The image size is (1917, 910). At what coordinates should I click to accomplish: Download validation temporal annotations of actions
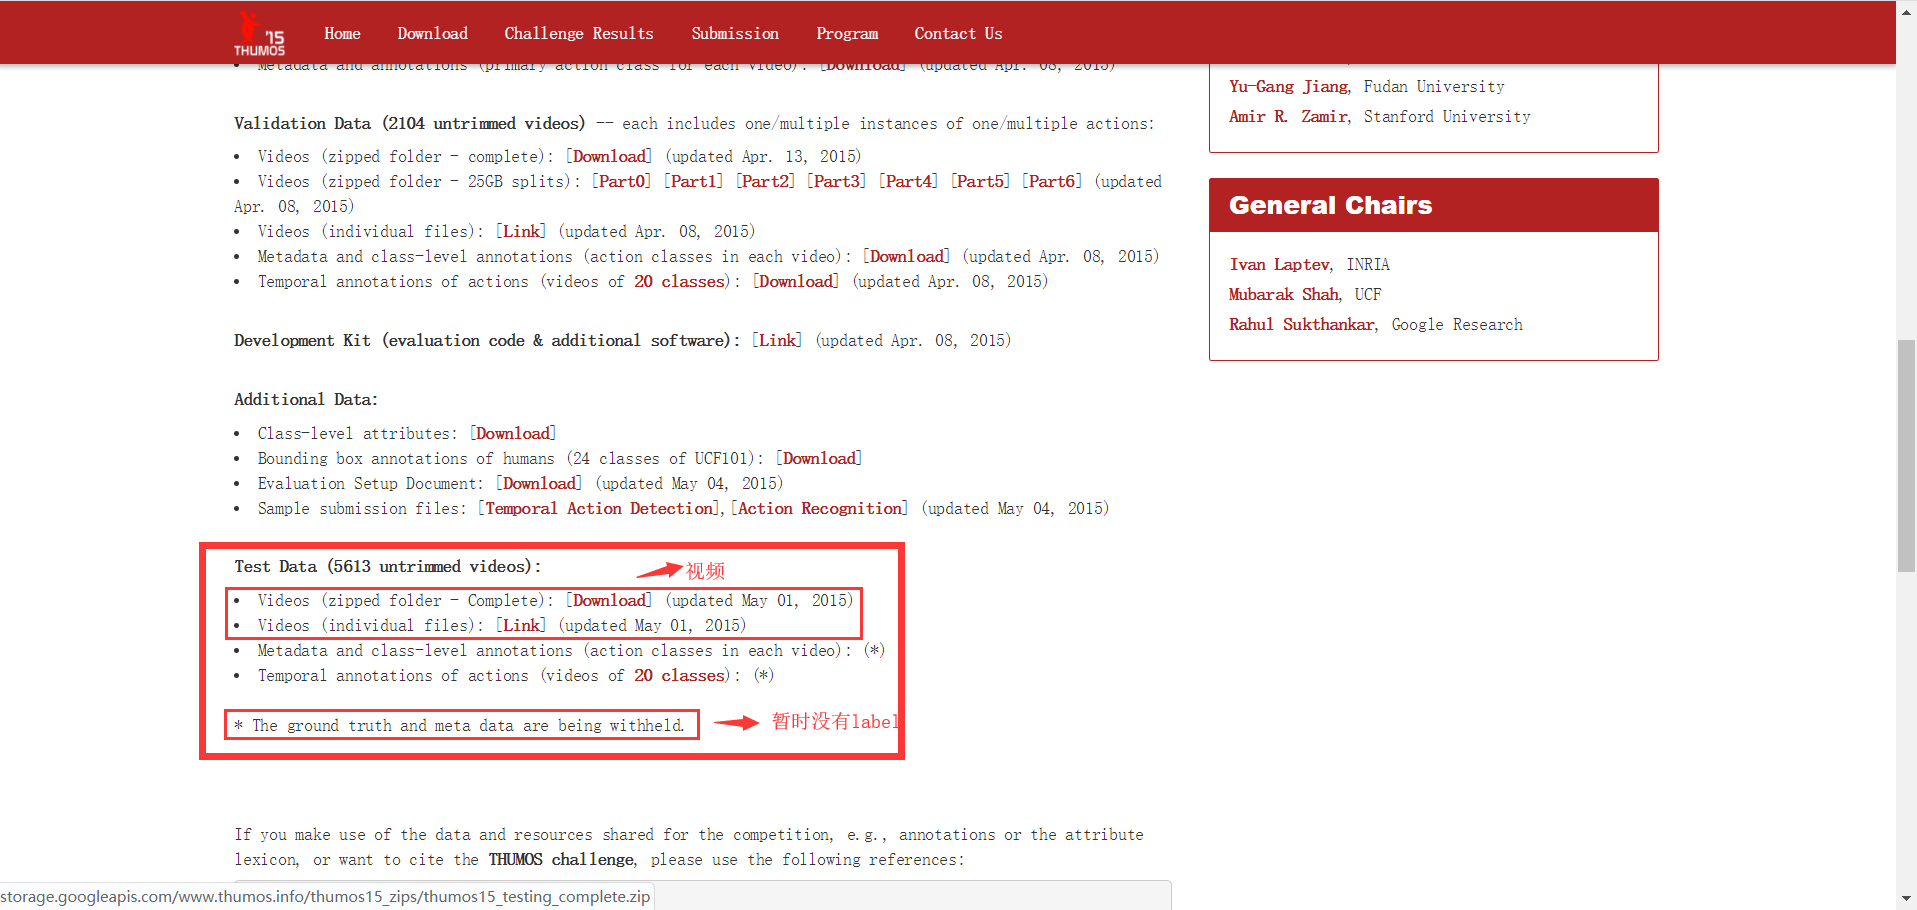click(796, 282)
